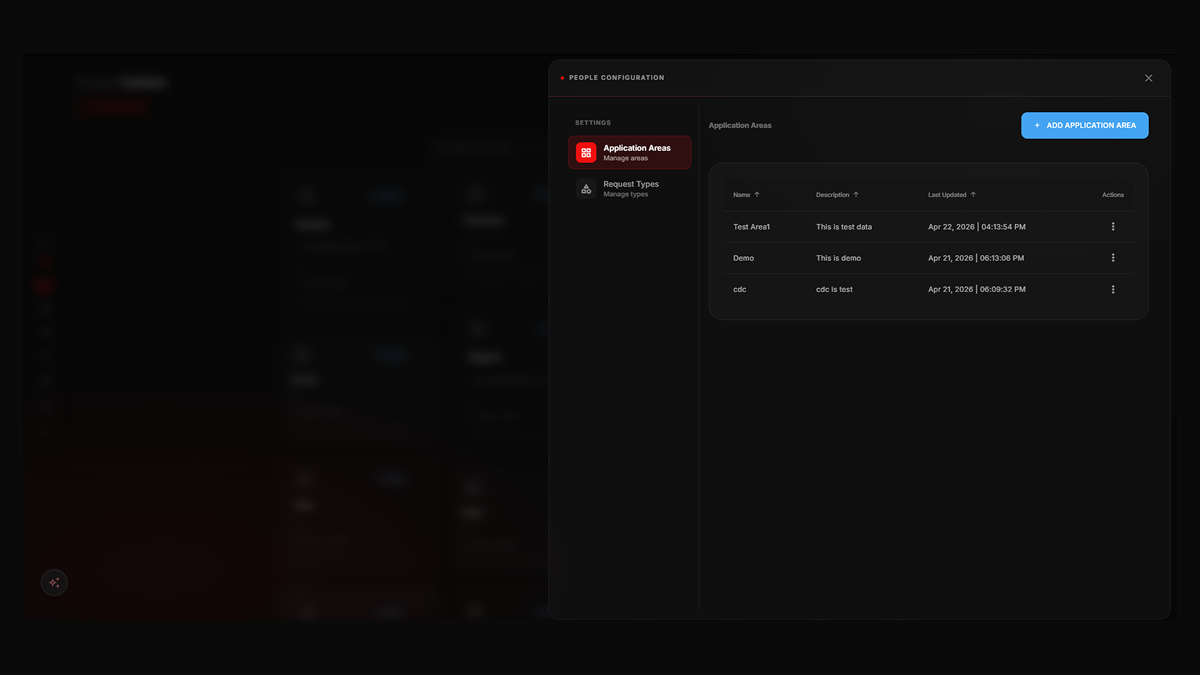Image resolution: width=1200 pixels, height=675 pixels.
Task: Click the Demo name cell
Action: pyautogui.click(x=744, y=258)
